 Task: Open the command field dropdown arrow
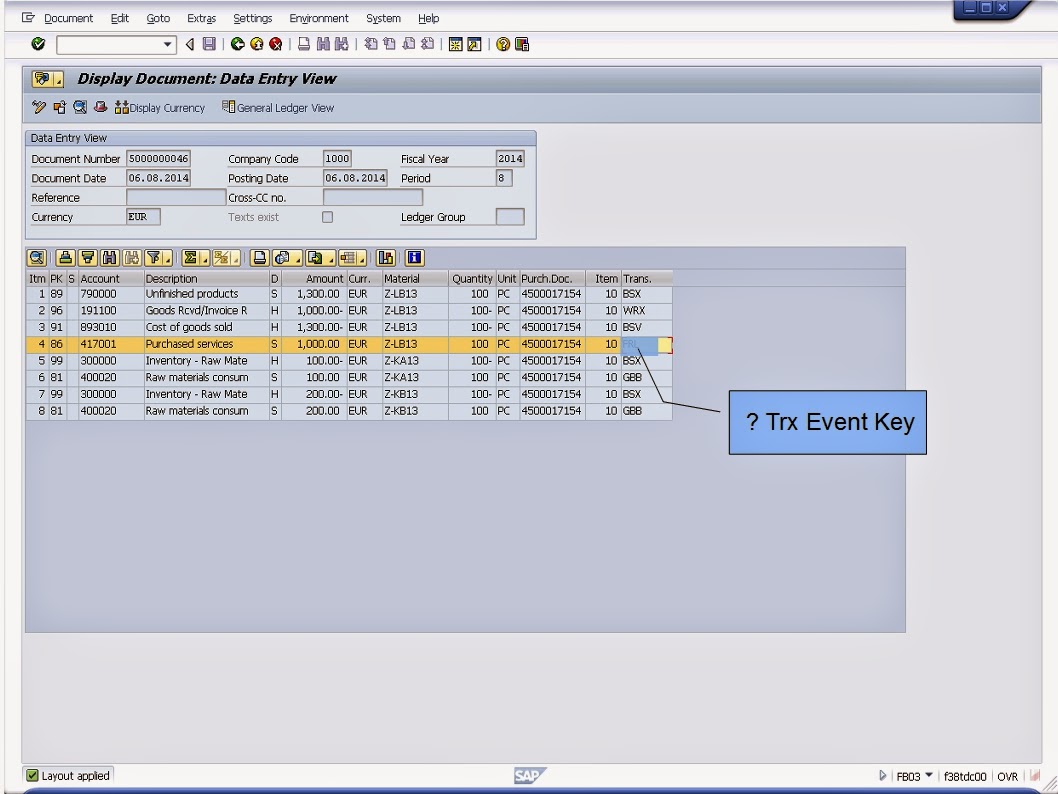[x=168, y=43]
